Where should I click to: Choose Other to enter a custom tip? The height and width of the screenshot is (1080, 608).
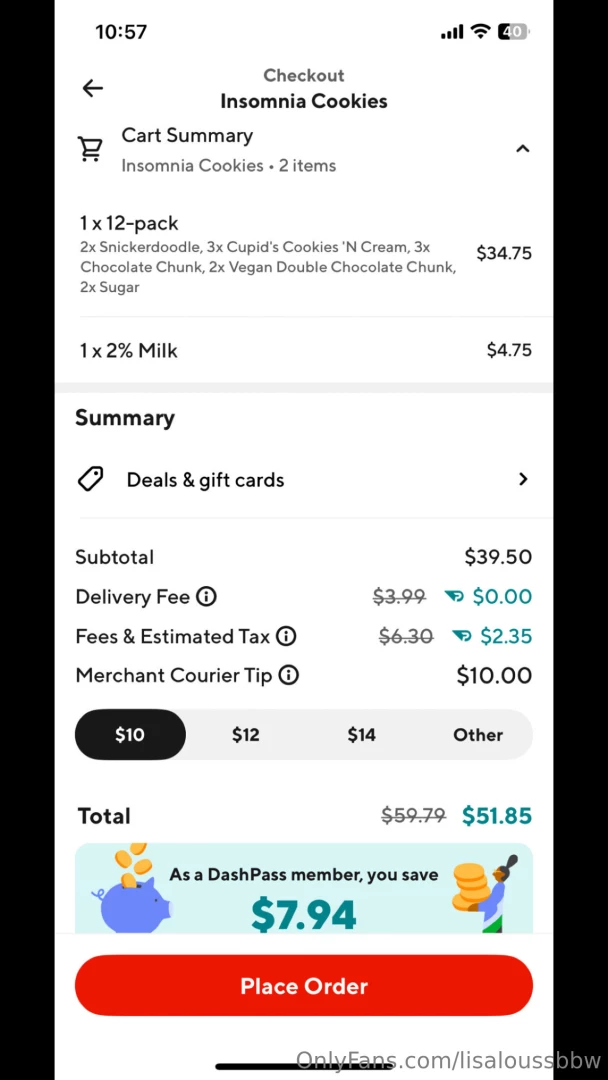point(477,734)
